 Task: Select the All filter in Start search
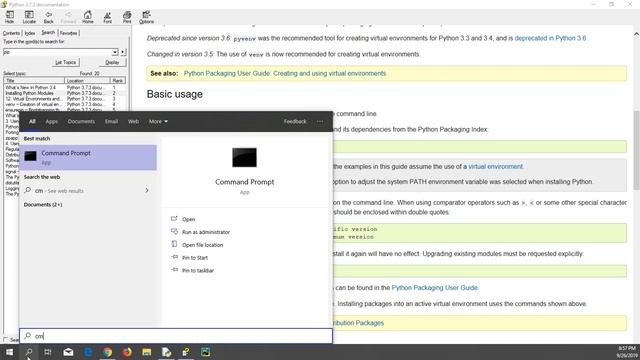32,122
